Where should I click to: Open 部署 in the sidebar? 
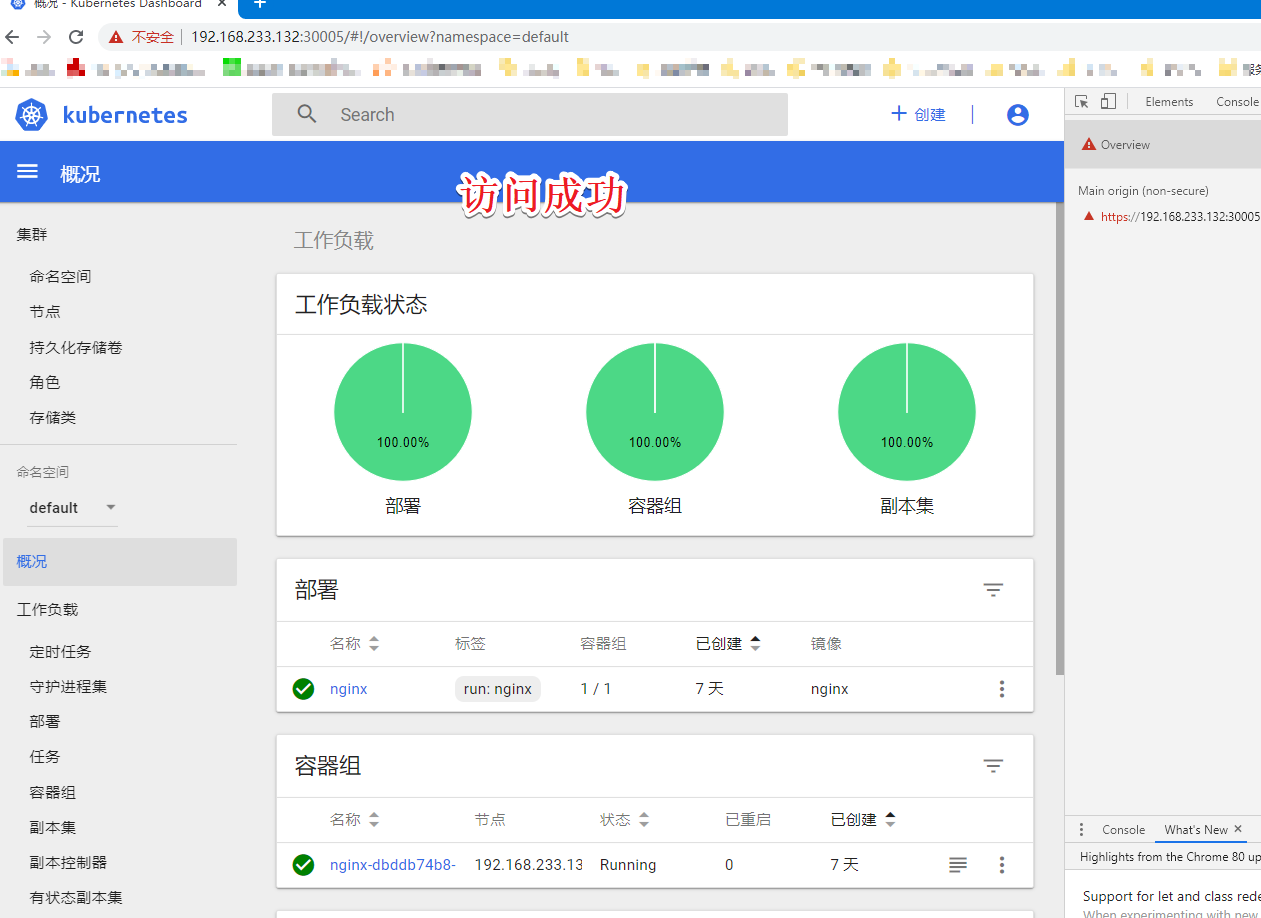(45, 722)
